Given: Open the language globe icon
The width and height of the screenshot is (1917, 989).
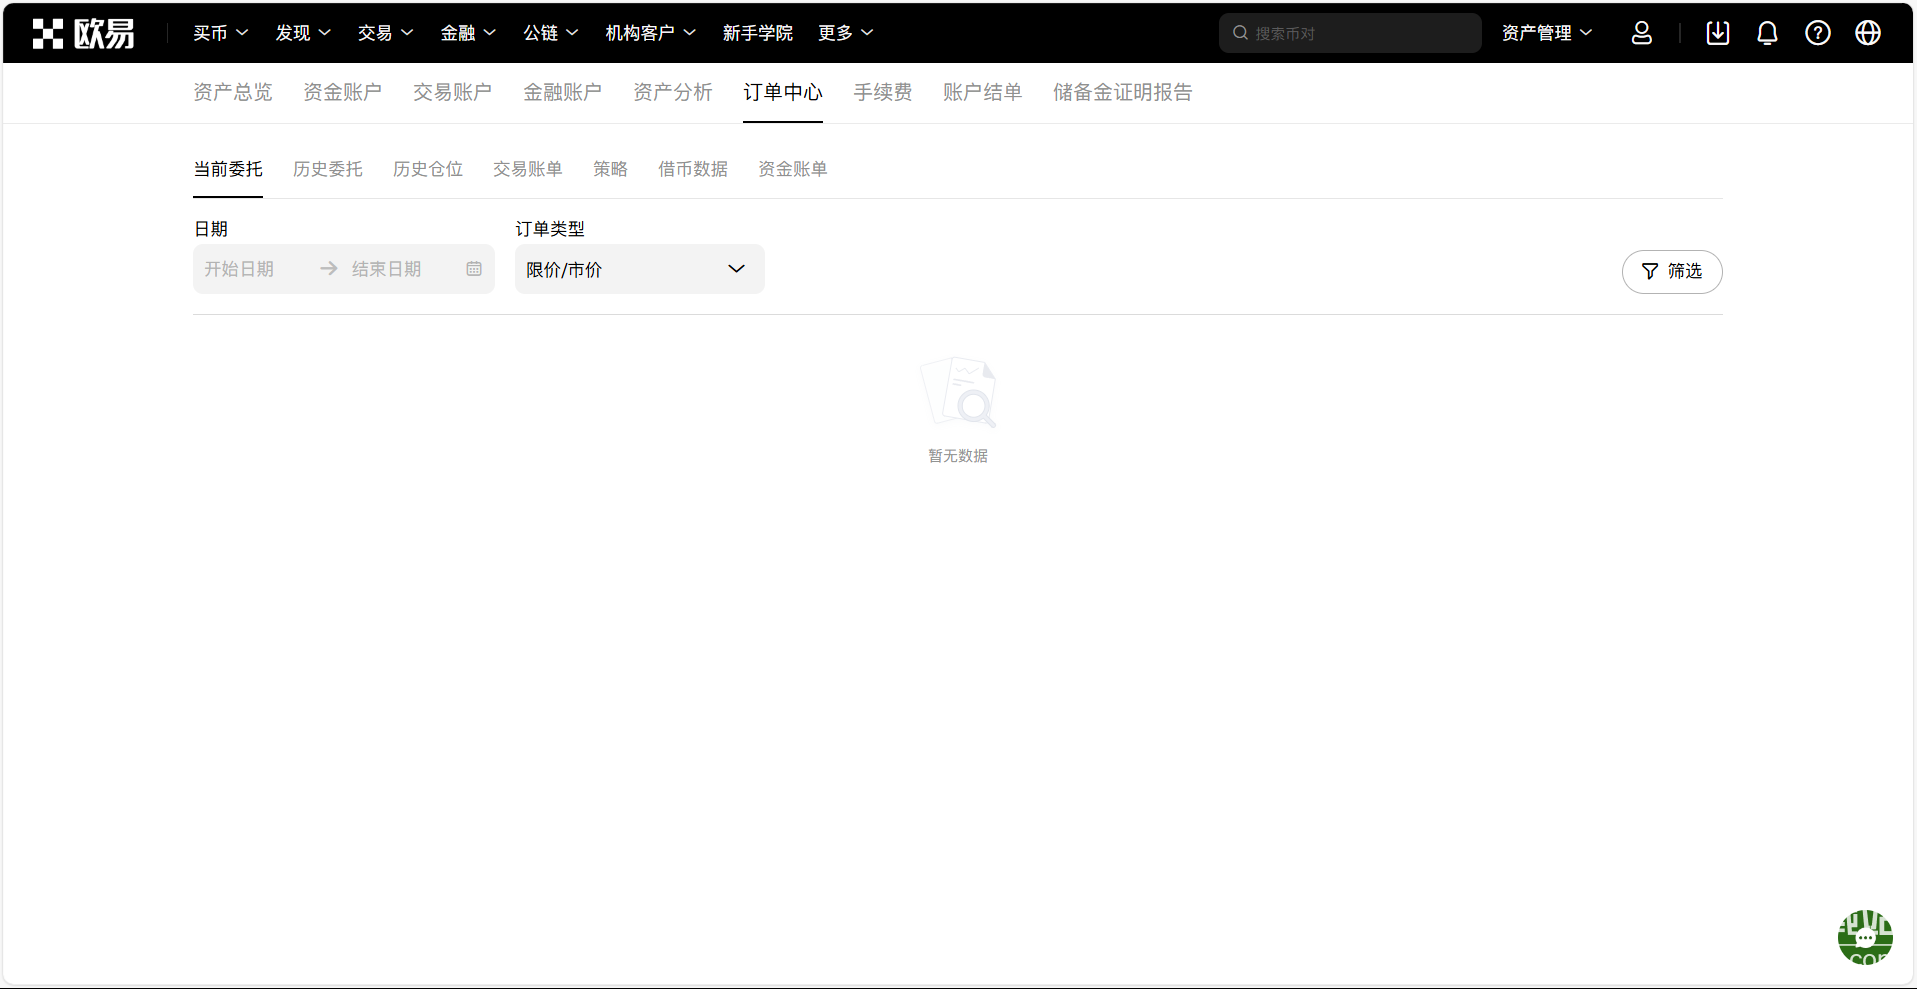Looking at the screenshot, I should 1868,33.
